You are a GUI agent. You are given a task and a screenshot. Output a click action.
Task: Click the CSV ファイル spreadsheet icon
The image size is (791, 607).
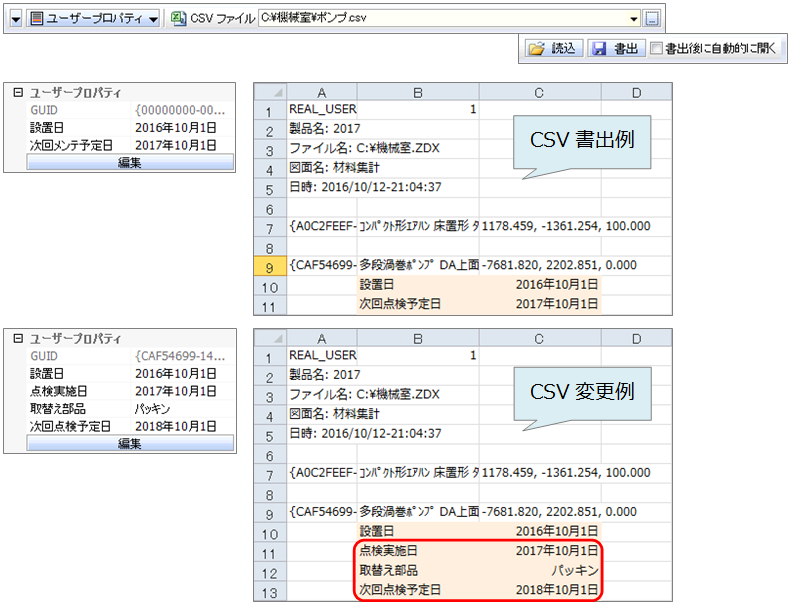[x=178, y=19]
